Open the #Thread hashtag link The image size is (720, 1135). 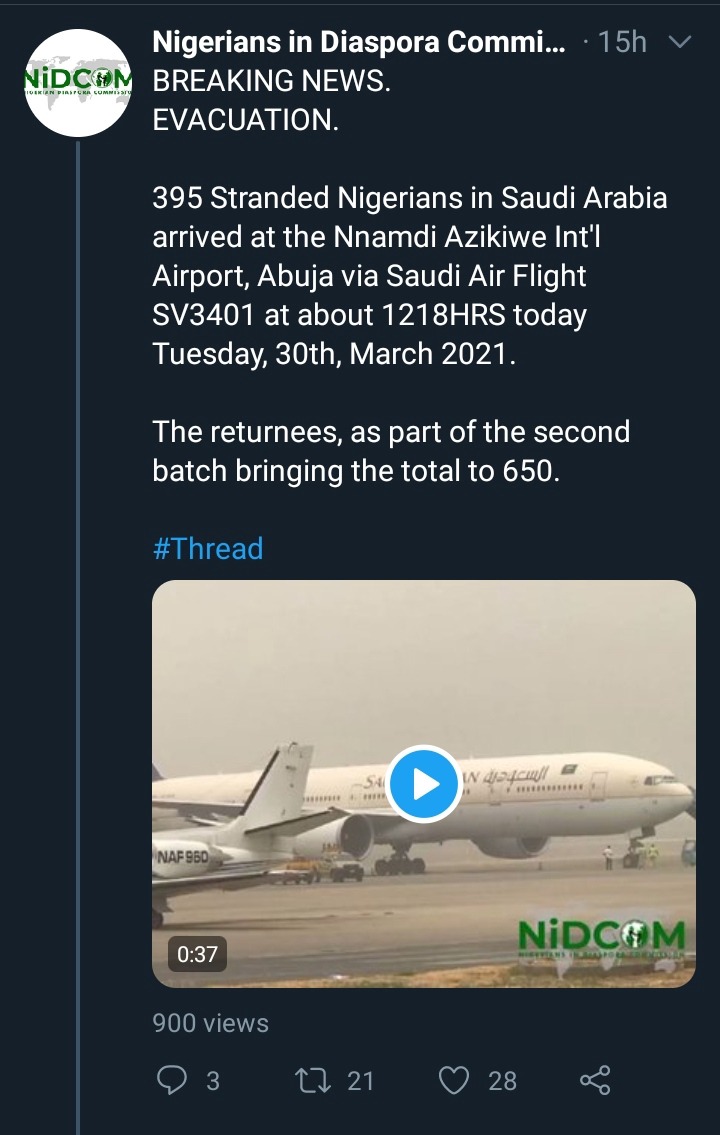[x=208, y=549]
